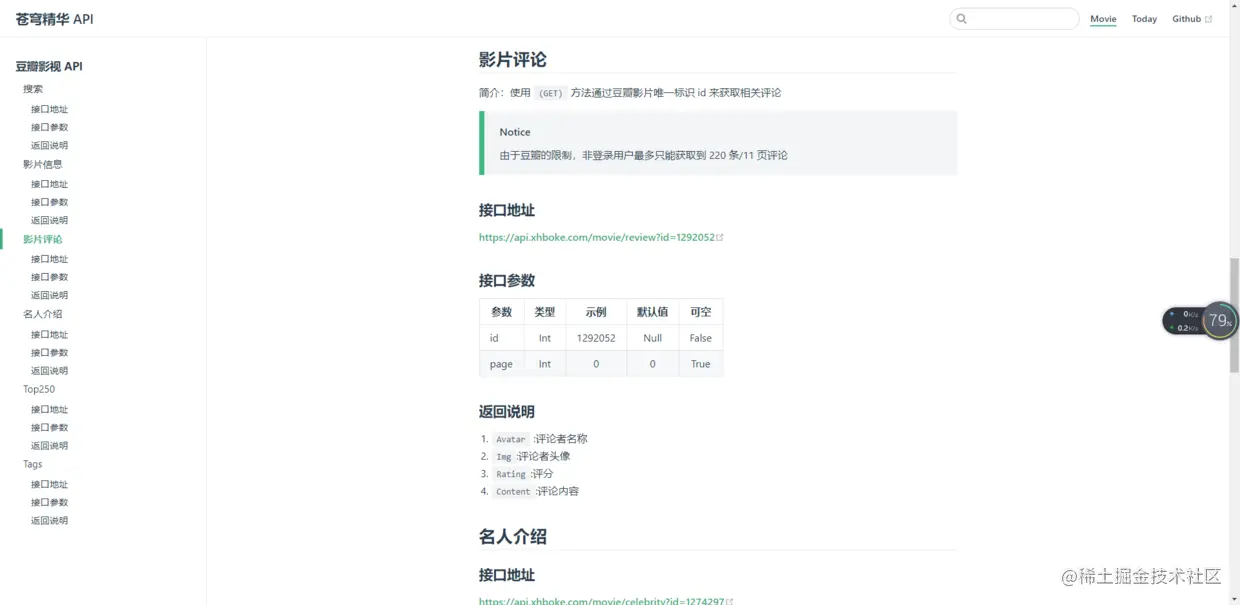
Task: Click the 豆瓣影视 API sidebar heading
Action: pyautogui.click(x=49, y=67)
